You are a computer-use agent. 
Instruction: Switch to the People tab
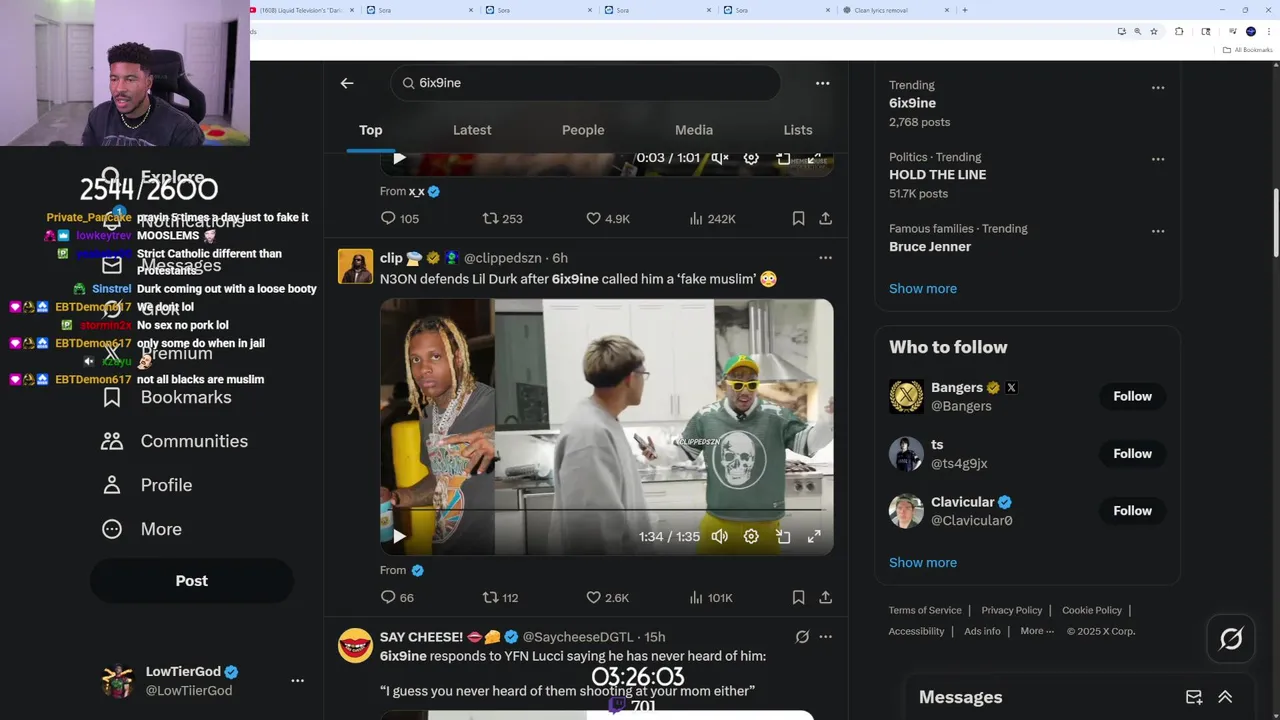tap(583, 130)
